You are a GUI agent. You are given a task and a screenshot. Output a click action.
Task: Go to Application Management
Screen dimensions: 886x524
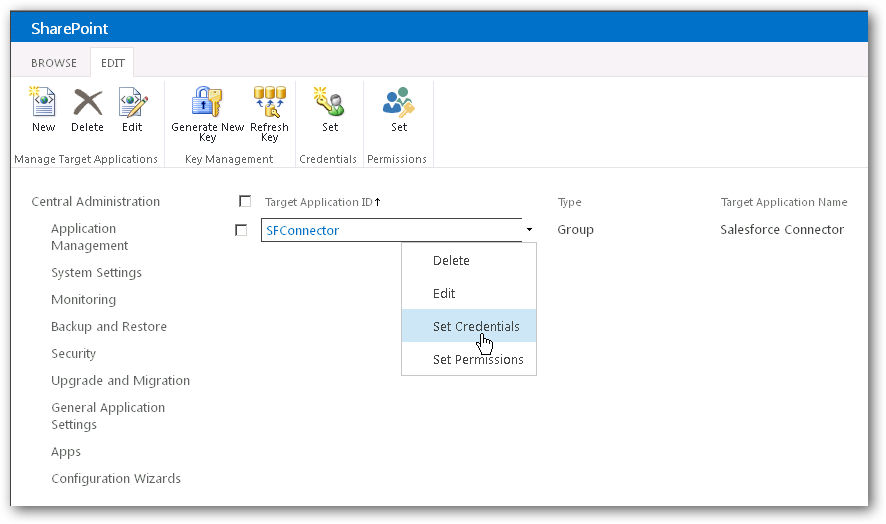point(89,237)
